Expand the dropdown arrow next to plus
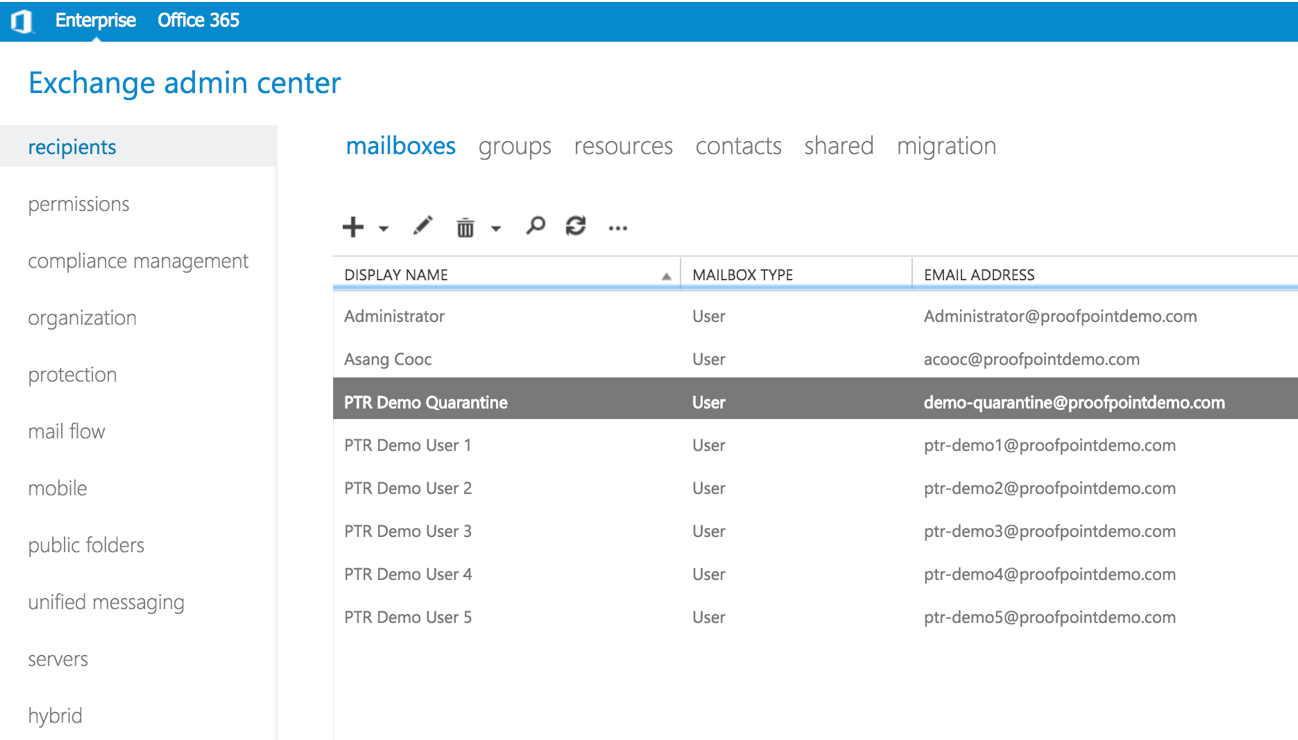Viewport: 1298px width, 740px height. [384, 229]
